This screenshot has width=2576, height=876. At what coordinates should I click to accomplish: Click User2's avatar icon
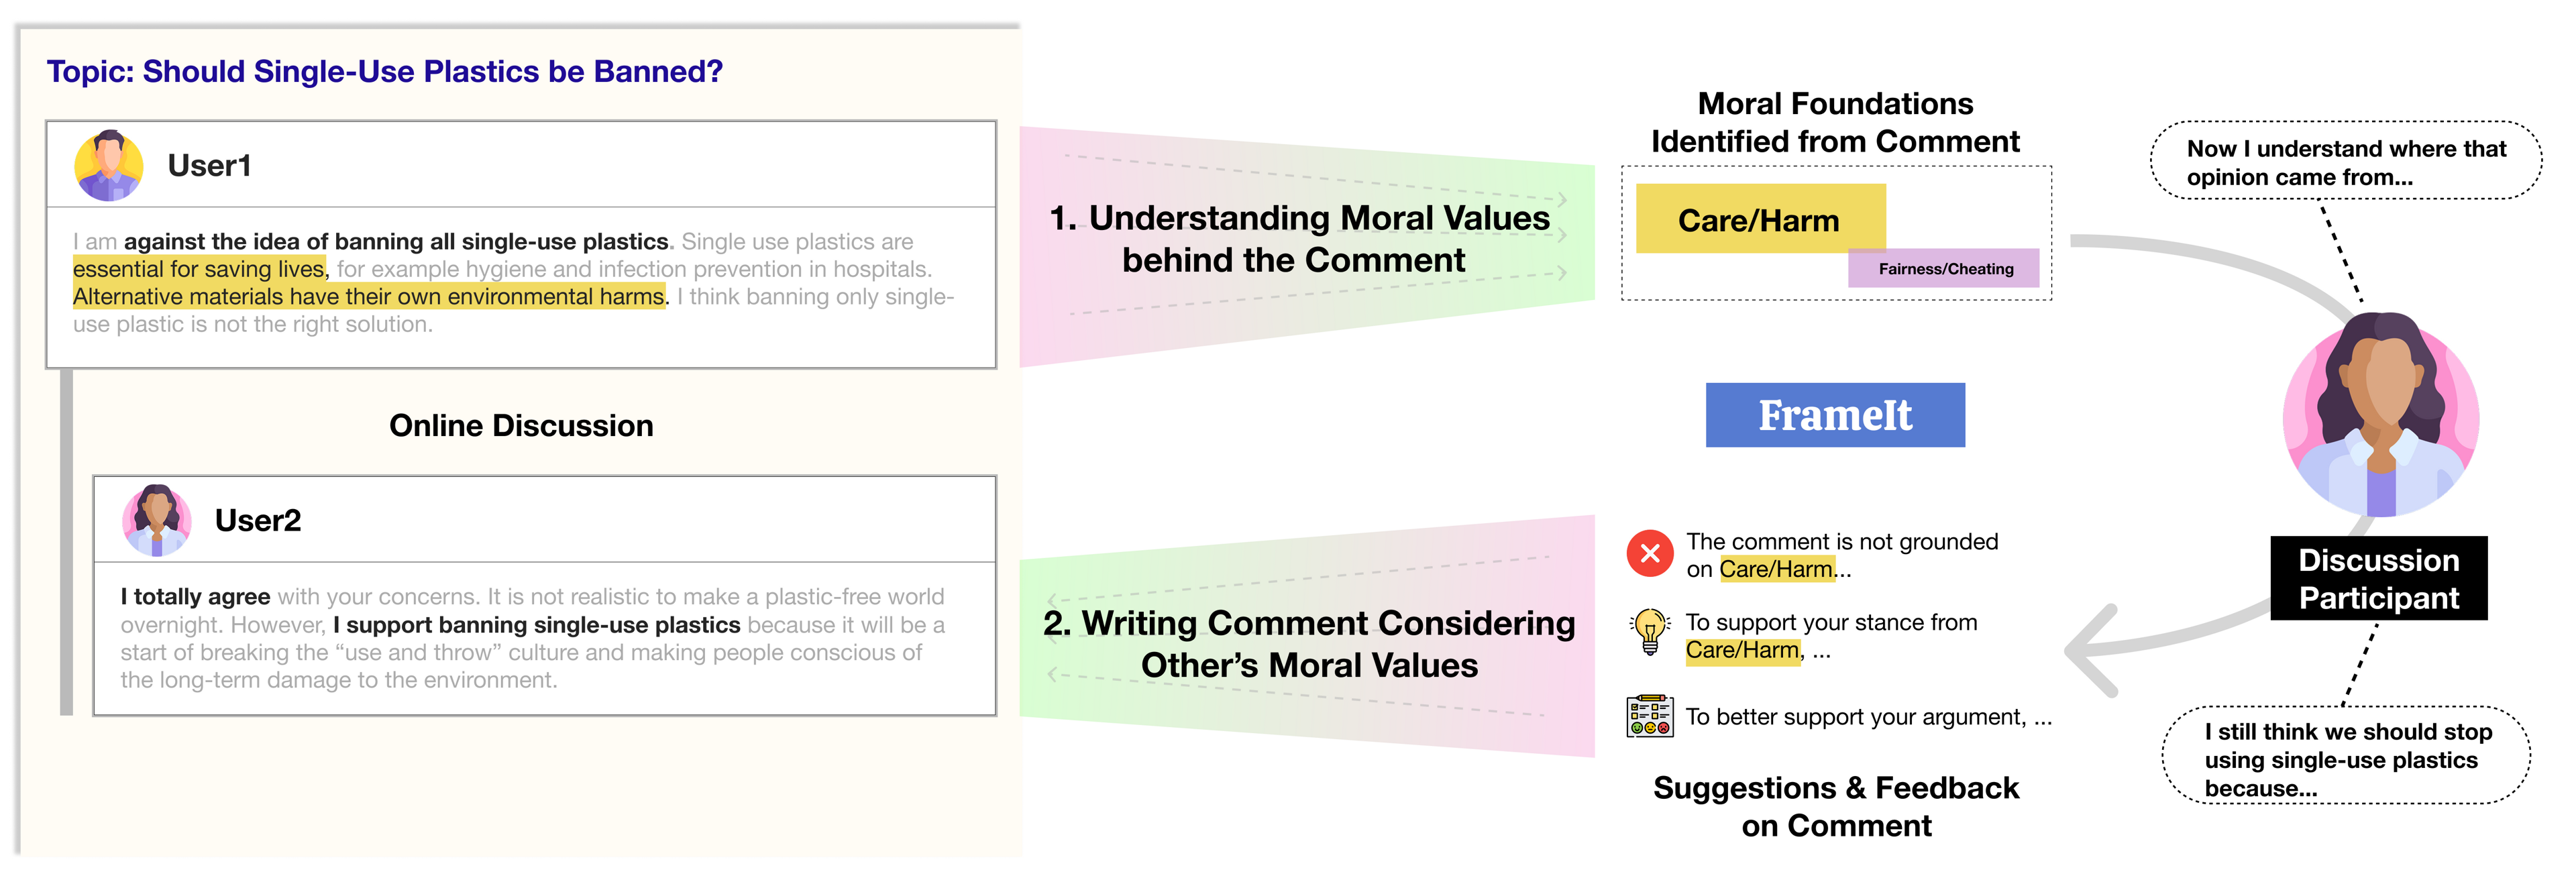[157, 520]
